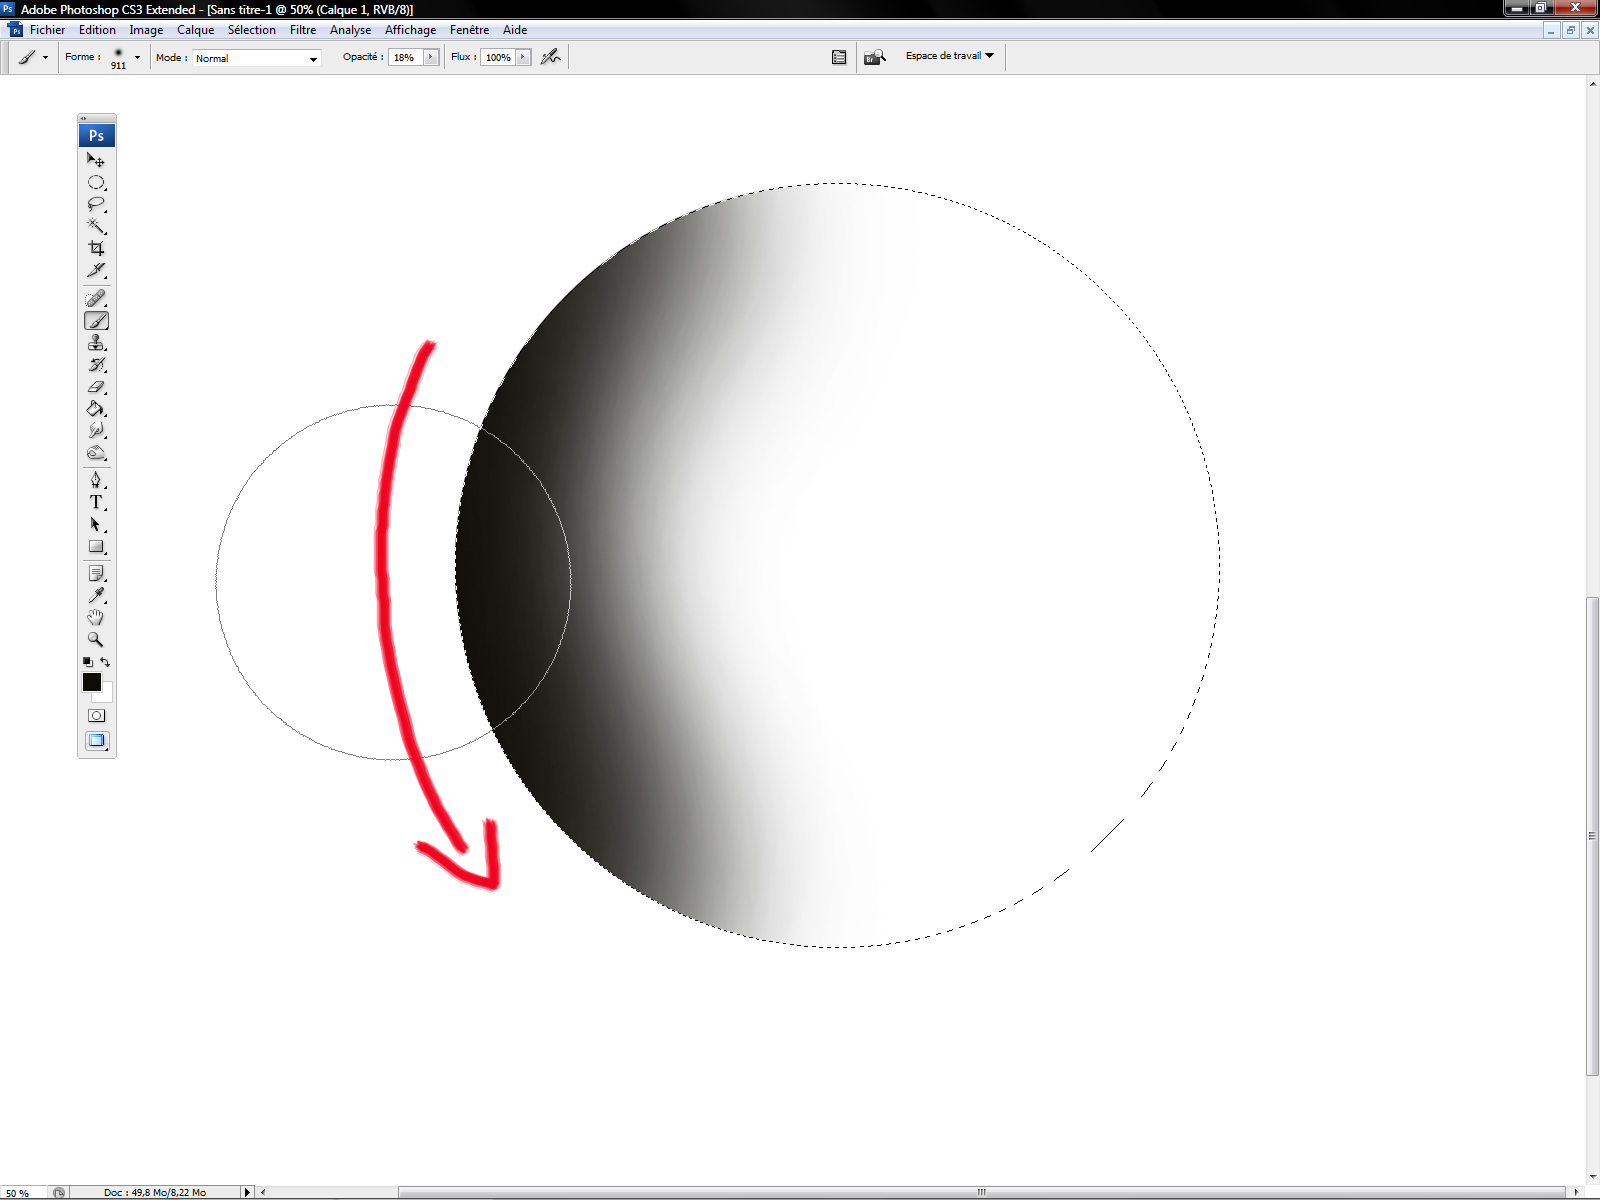Select the Clone Stamp tool
This screenshot has height=1200, width=1600.
pos(96,343)
